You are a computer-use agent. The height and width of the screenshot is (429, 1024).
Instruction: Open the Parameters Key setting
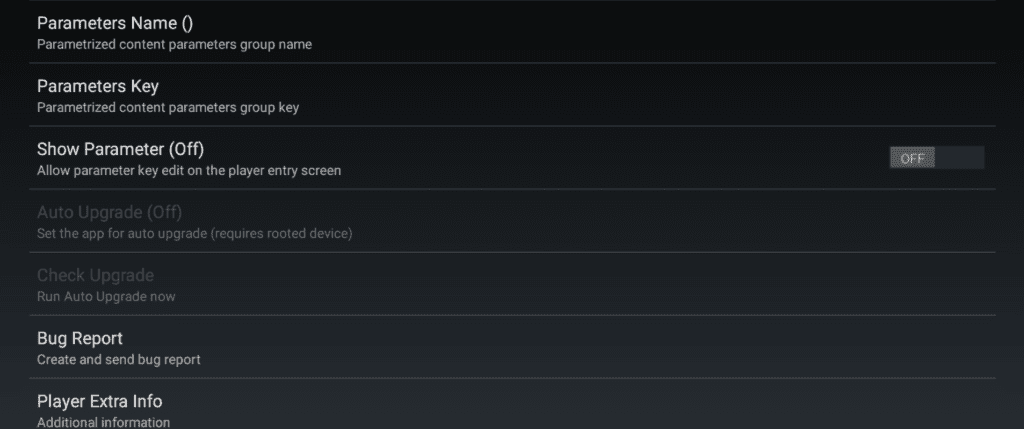98,86
